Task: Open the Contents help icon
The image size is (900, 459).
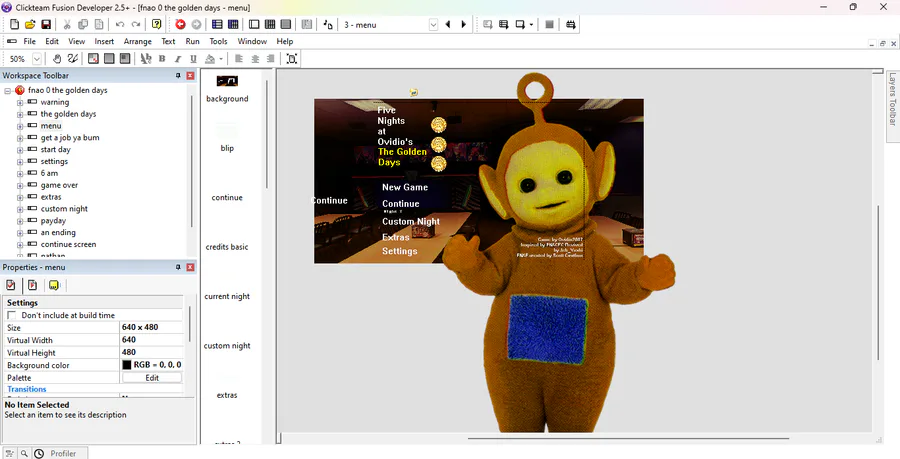Action: [157, 24]
